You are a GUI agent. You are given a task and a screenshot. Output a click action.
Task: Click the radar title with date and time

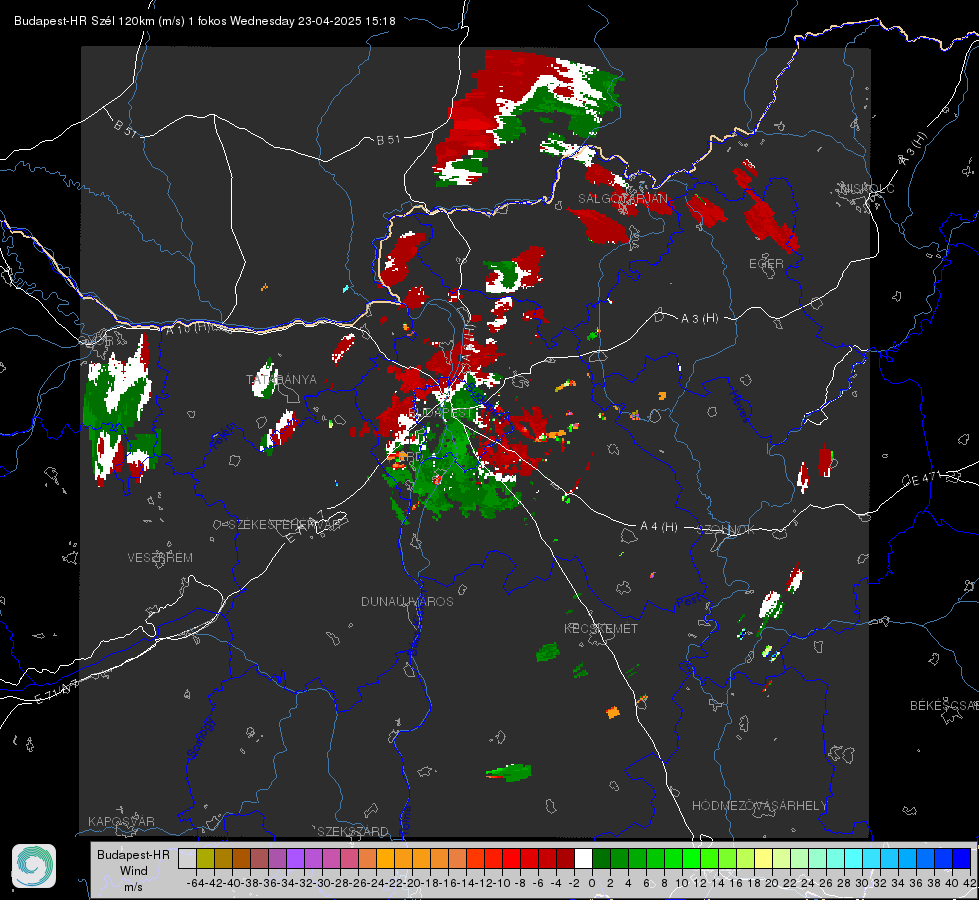click(x=205, y=21)
